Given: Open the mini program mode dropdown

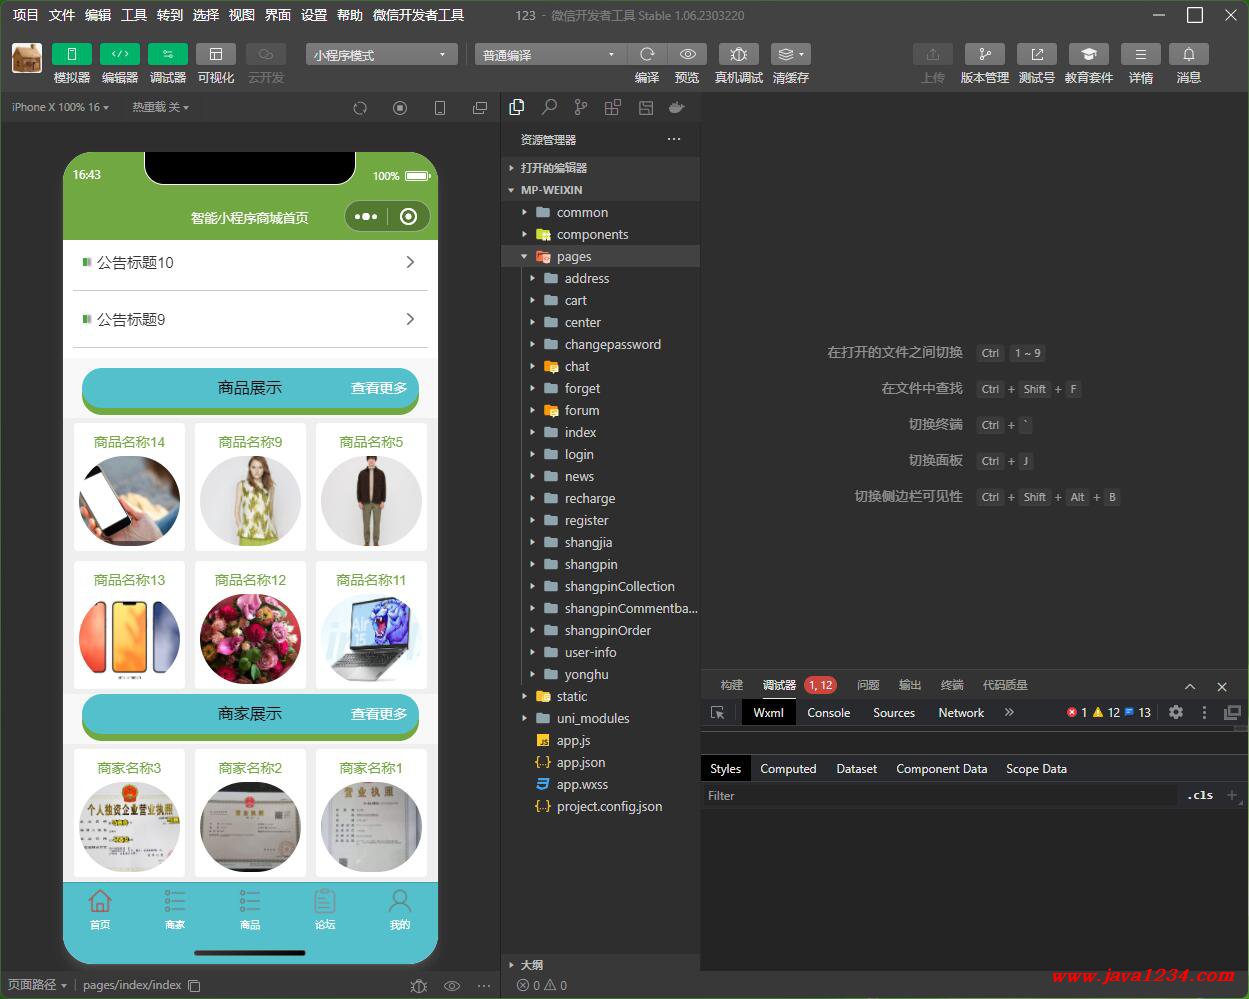Looking at the screenshot, I should tap(381, 55).
